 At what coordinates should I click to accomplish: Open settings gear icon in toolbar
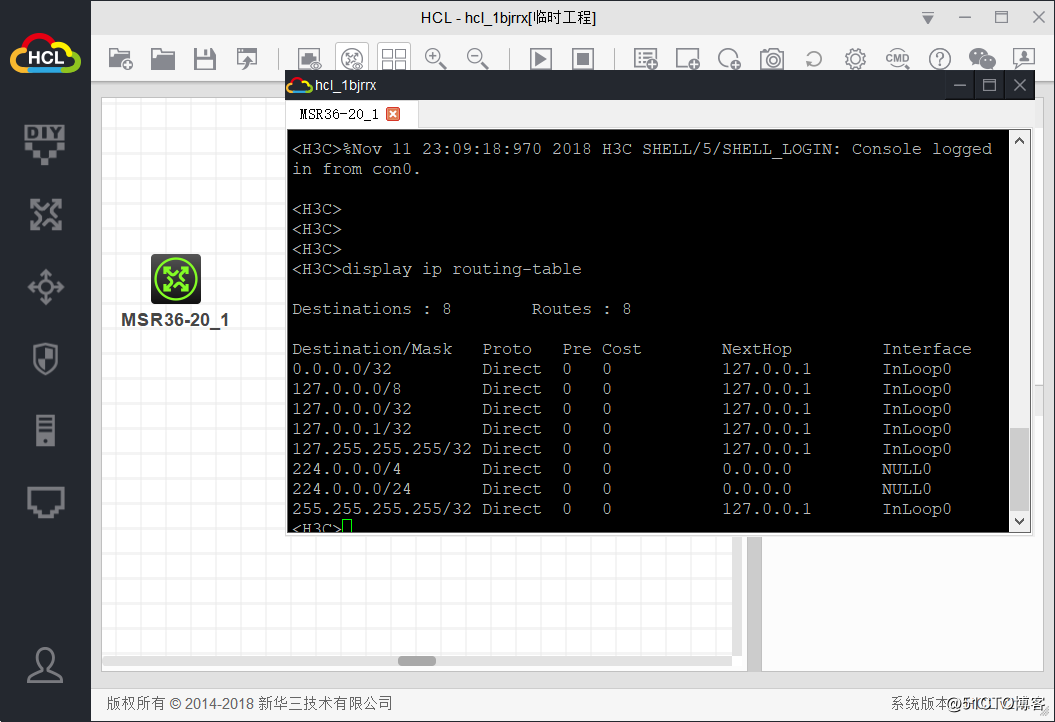pos(855,59)
